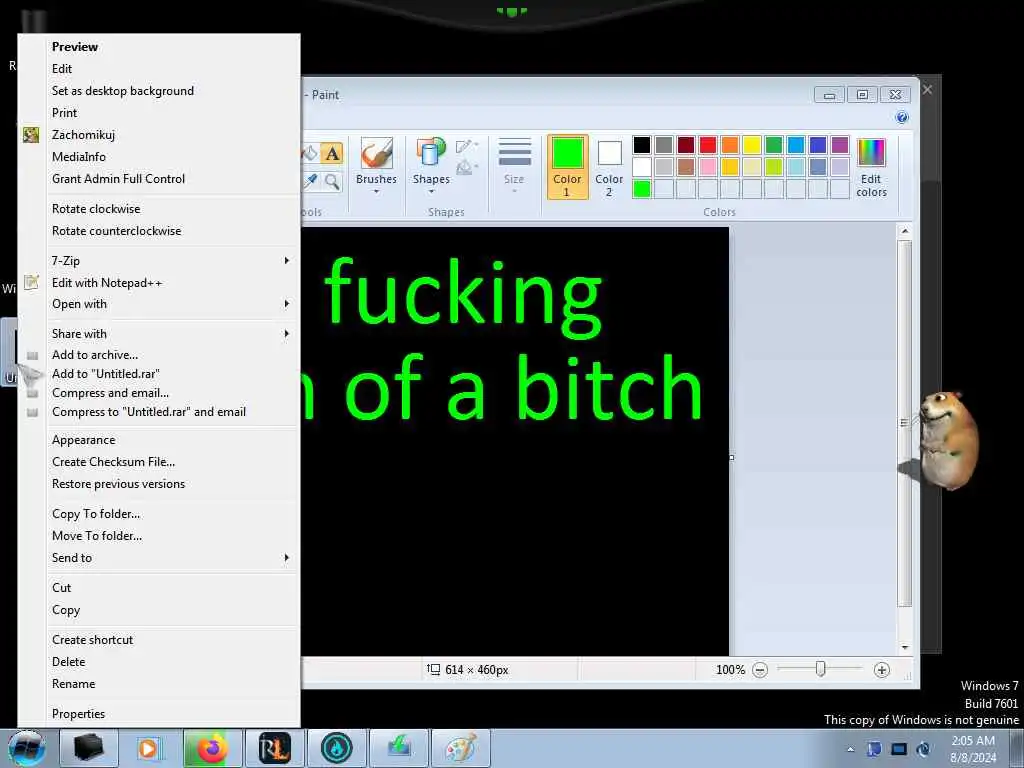The height and width of the screenshot is (768, 1024).
Task: Open the Shapes gallery in Paint
Action: (431, 165)
